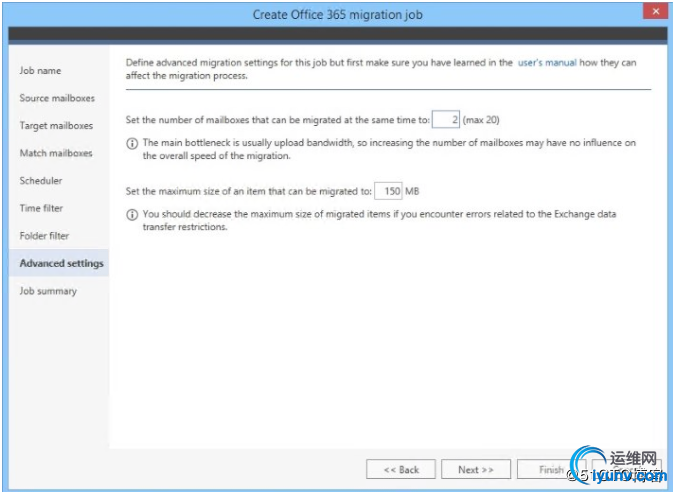Select the Target mailboxes step
The height and width of the screenshot is (492, 673).
(56, 125)
